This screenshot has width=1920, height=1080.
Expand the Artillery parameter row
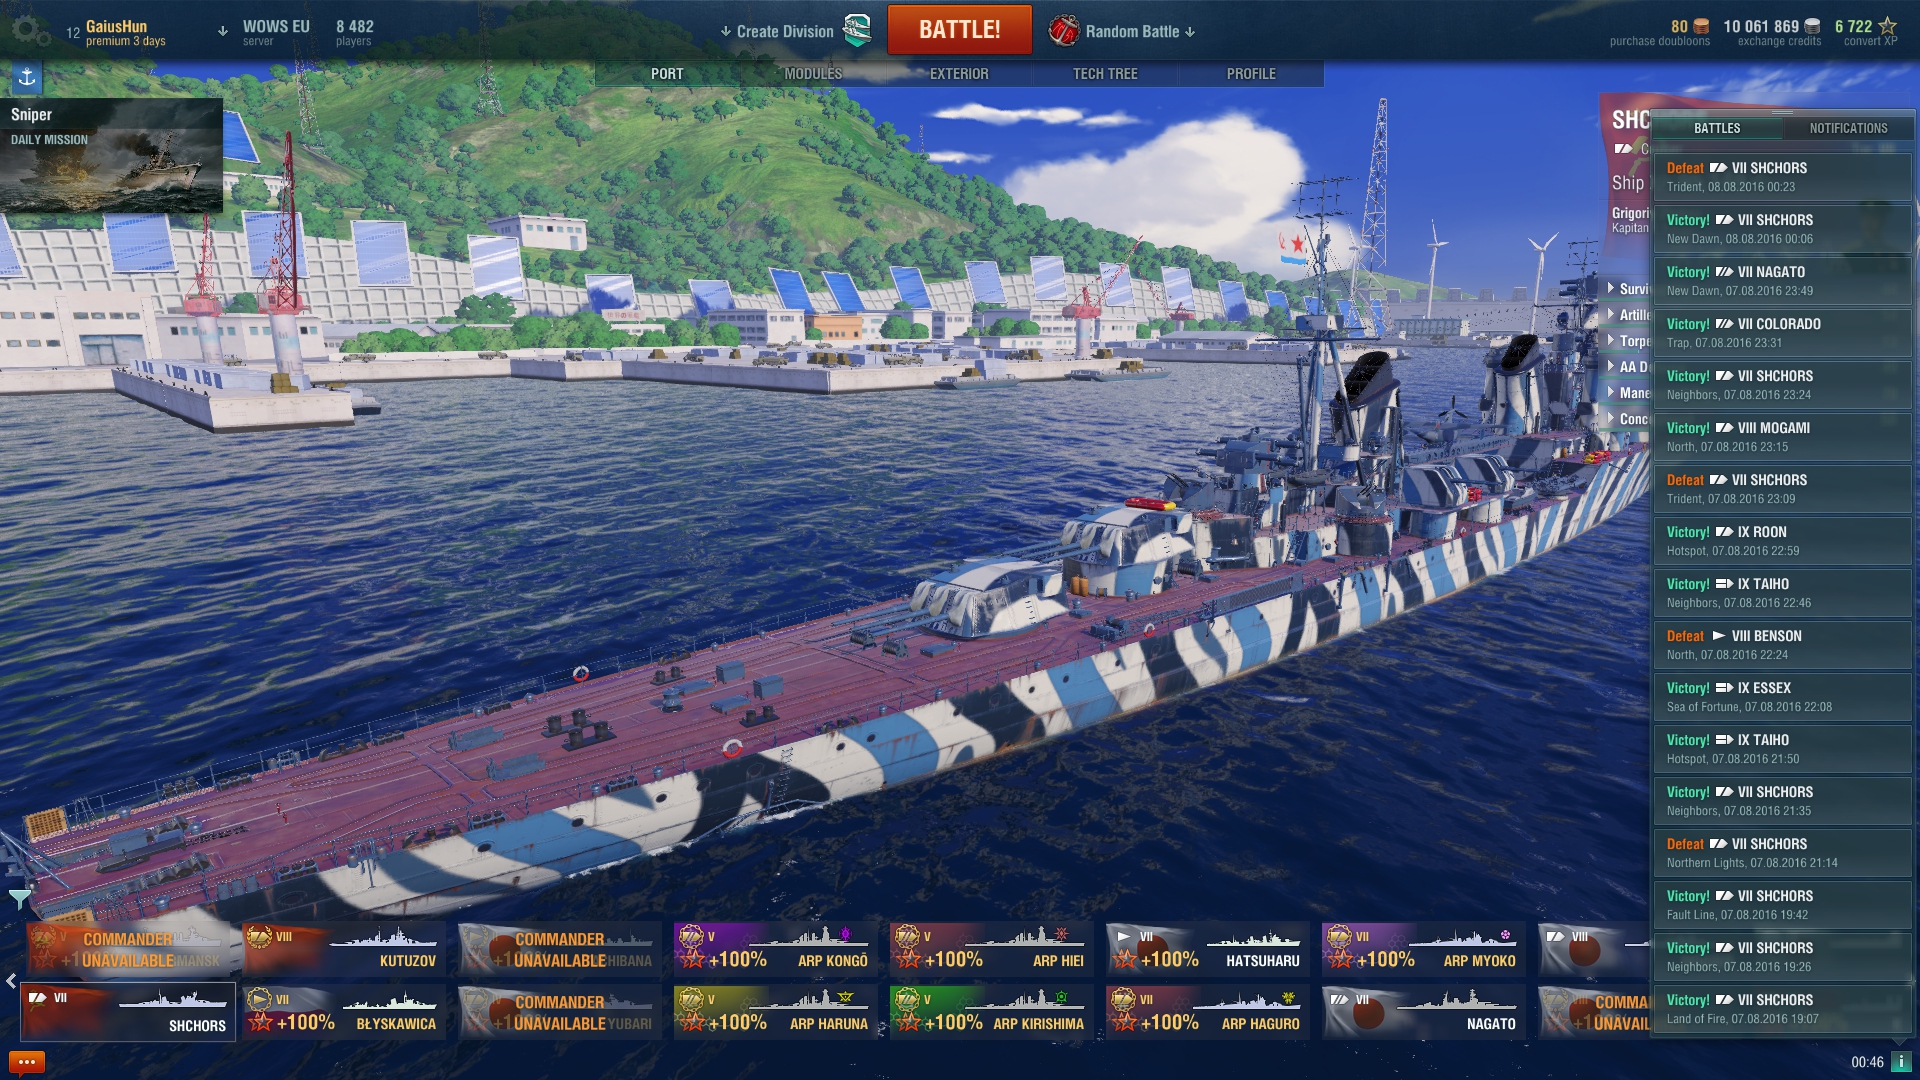1628,314
